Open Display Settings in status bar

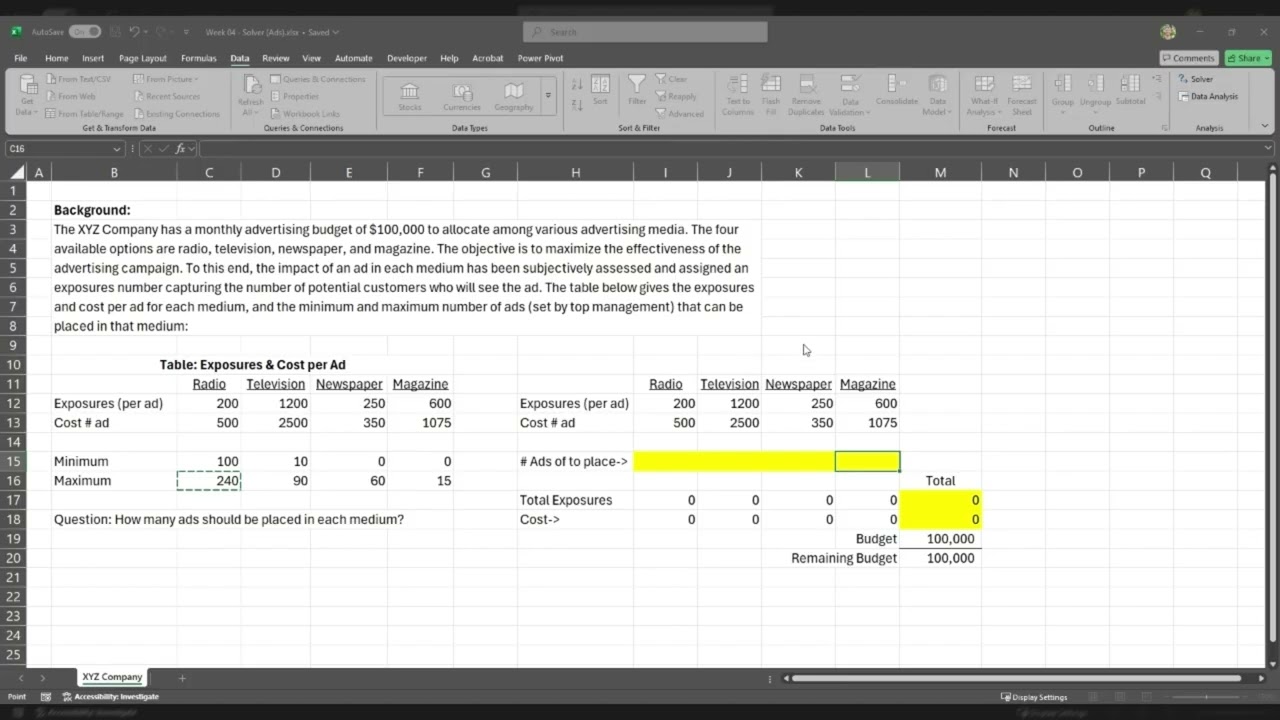pos(1034,697)
